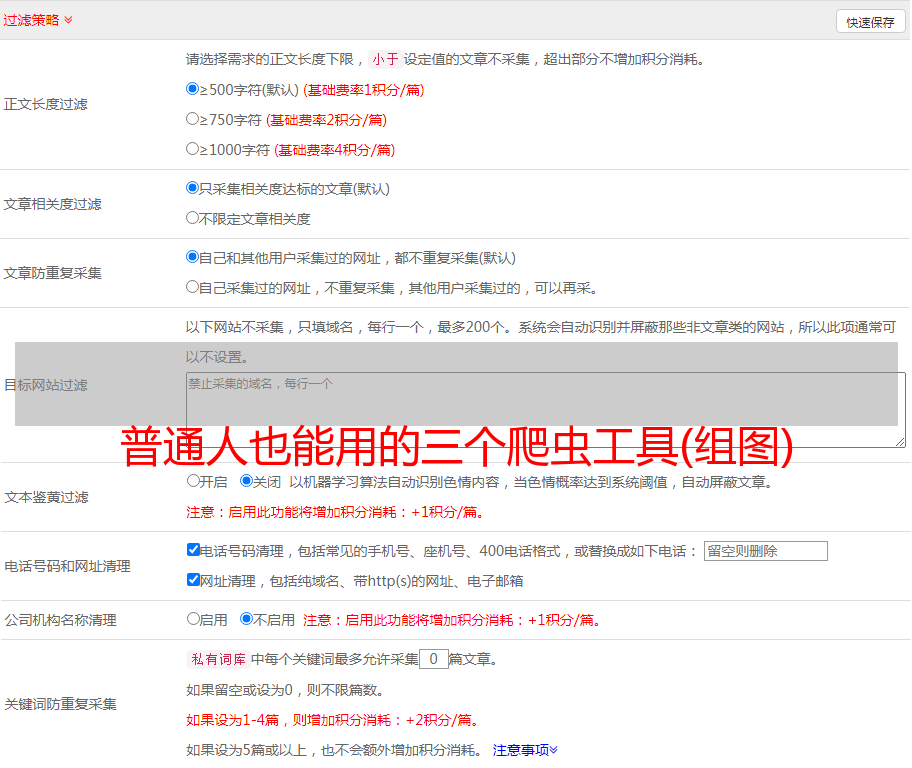912x768 pixels.
Task: Select 只采集相关度达标的文章 radio option
Action: click(x=193, y=188)
